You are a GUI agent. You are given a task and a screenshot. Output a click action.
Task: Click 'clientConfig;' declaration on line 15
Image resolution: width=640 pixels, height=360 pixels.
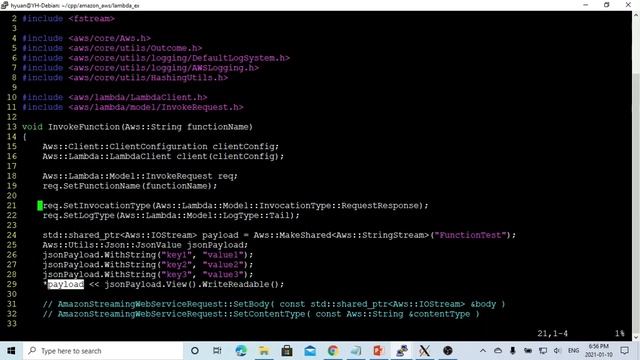click(246, 147)
